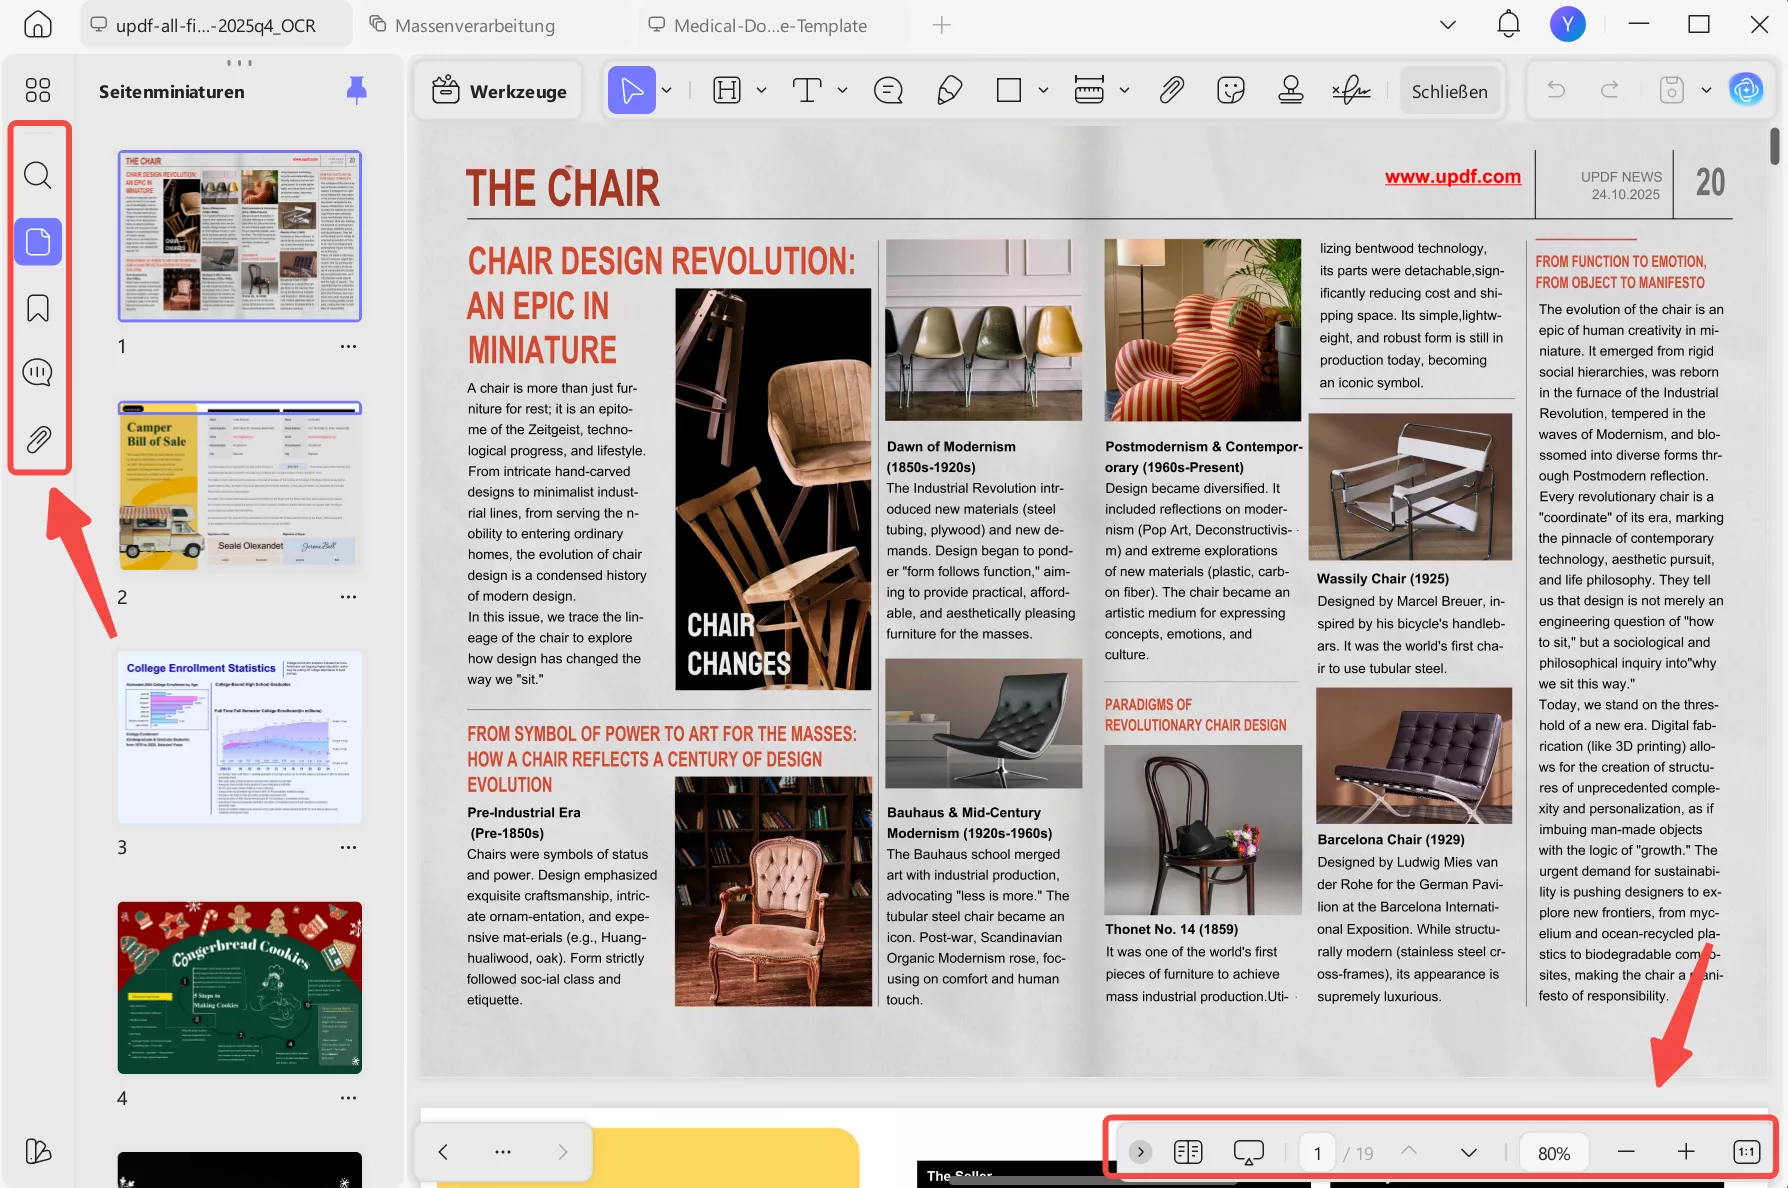Open the comments panel in sidebar

click(x=37, y=373)
